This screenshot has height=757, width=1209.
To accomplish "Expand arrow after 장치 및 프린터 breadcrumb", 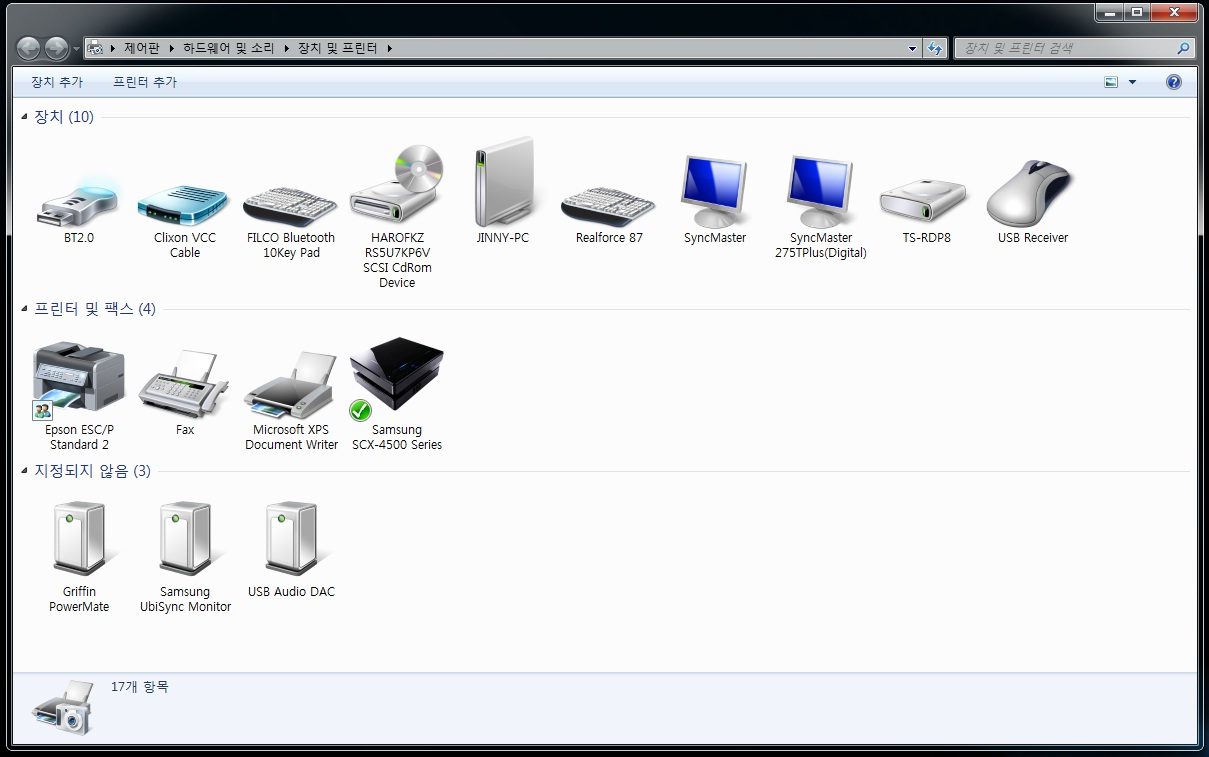I will pos(389,48).
